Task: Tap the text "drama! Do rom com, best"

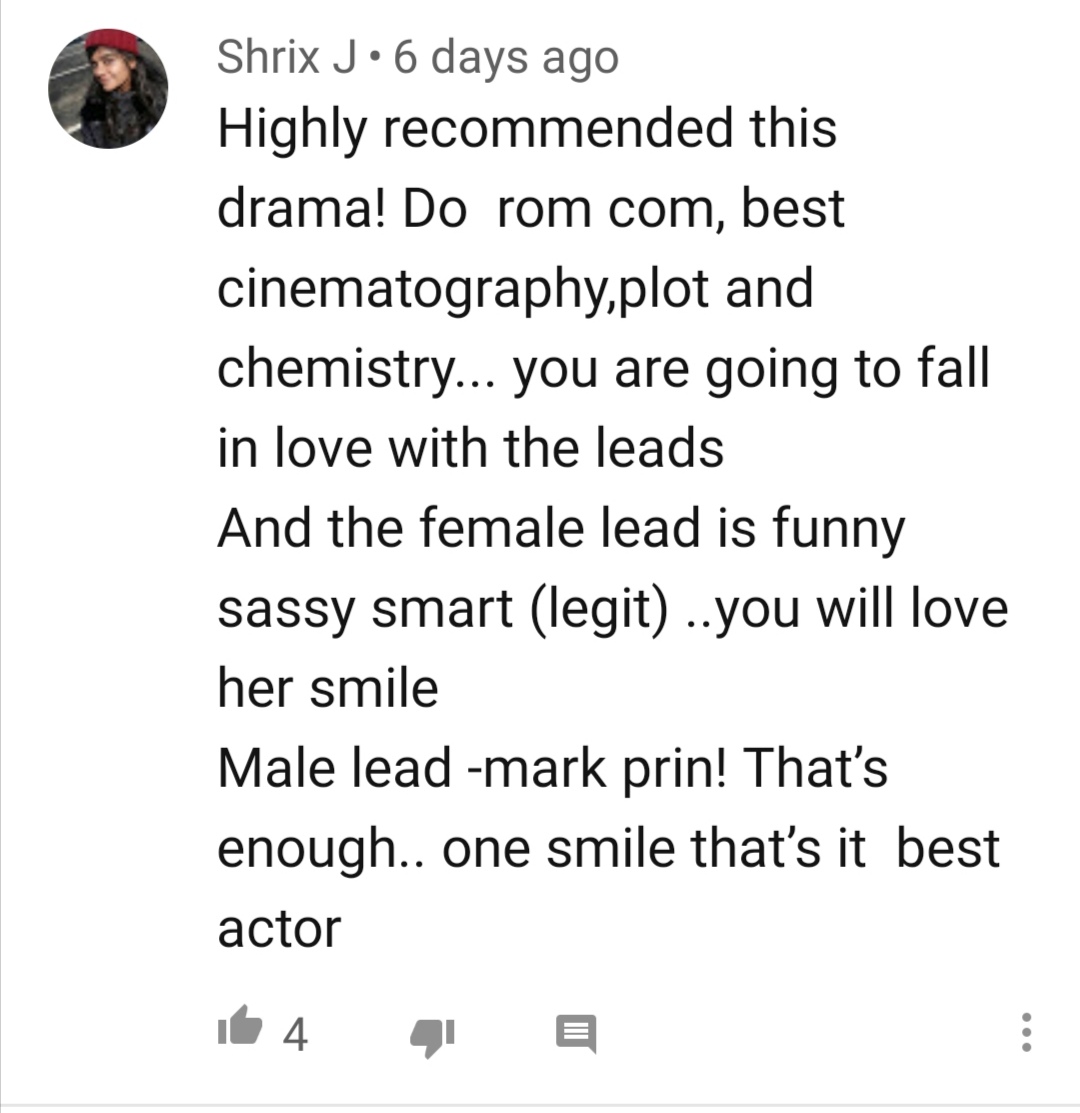Action: point(531,209)
